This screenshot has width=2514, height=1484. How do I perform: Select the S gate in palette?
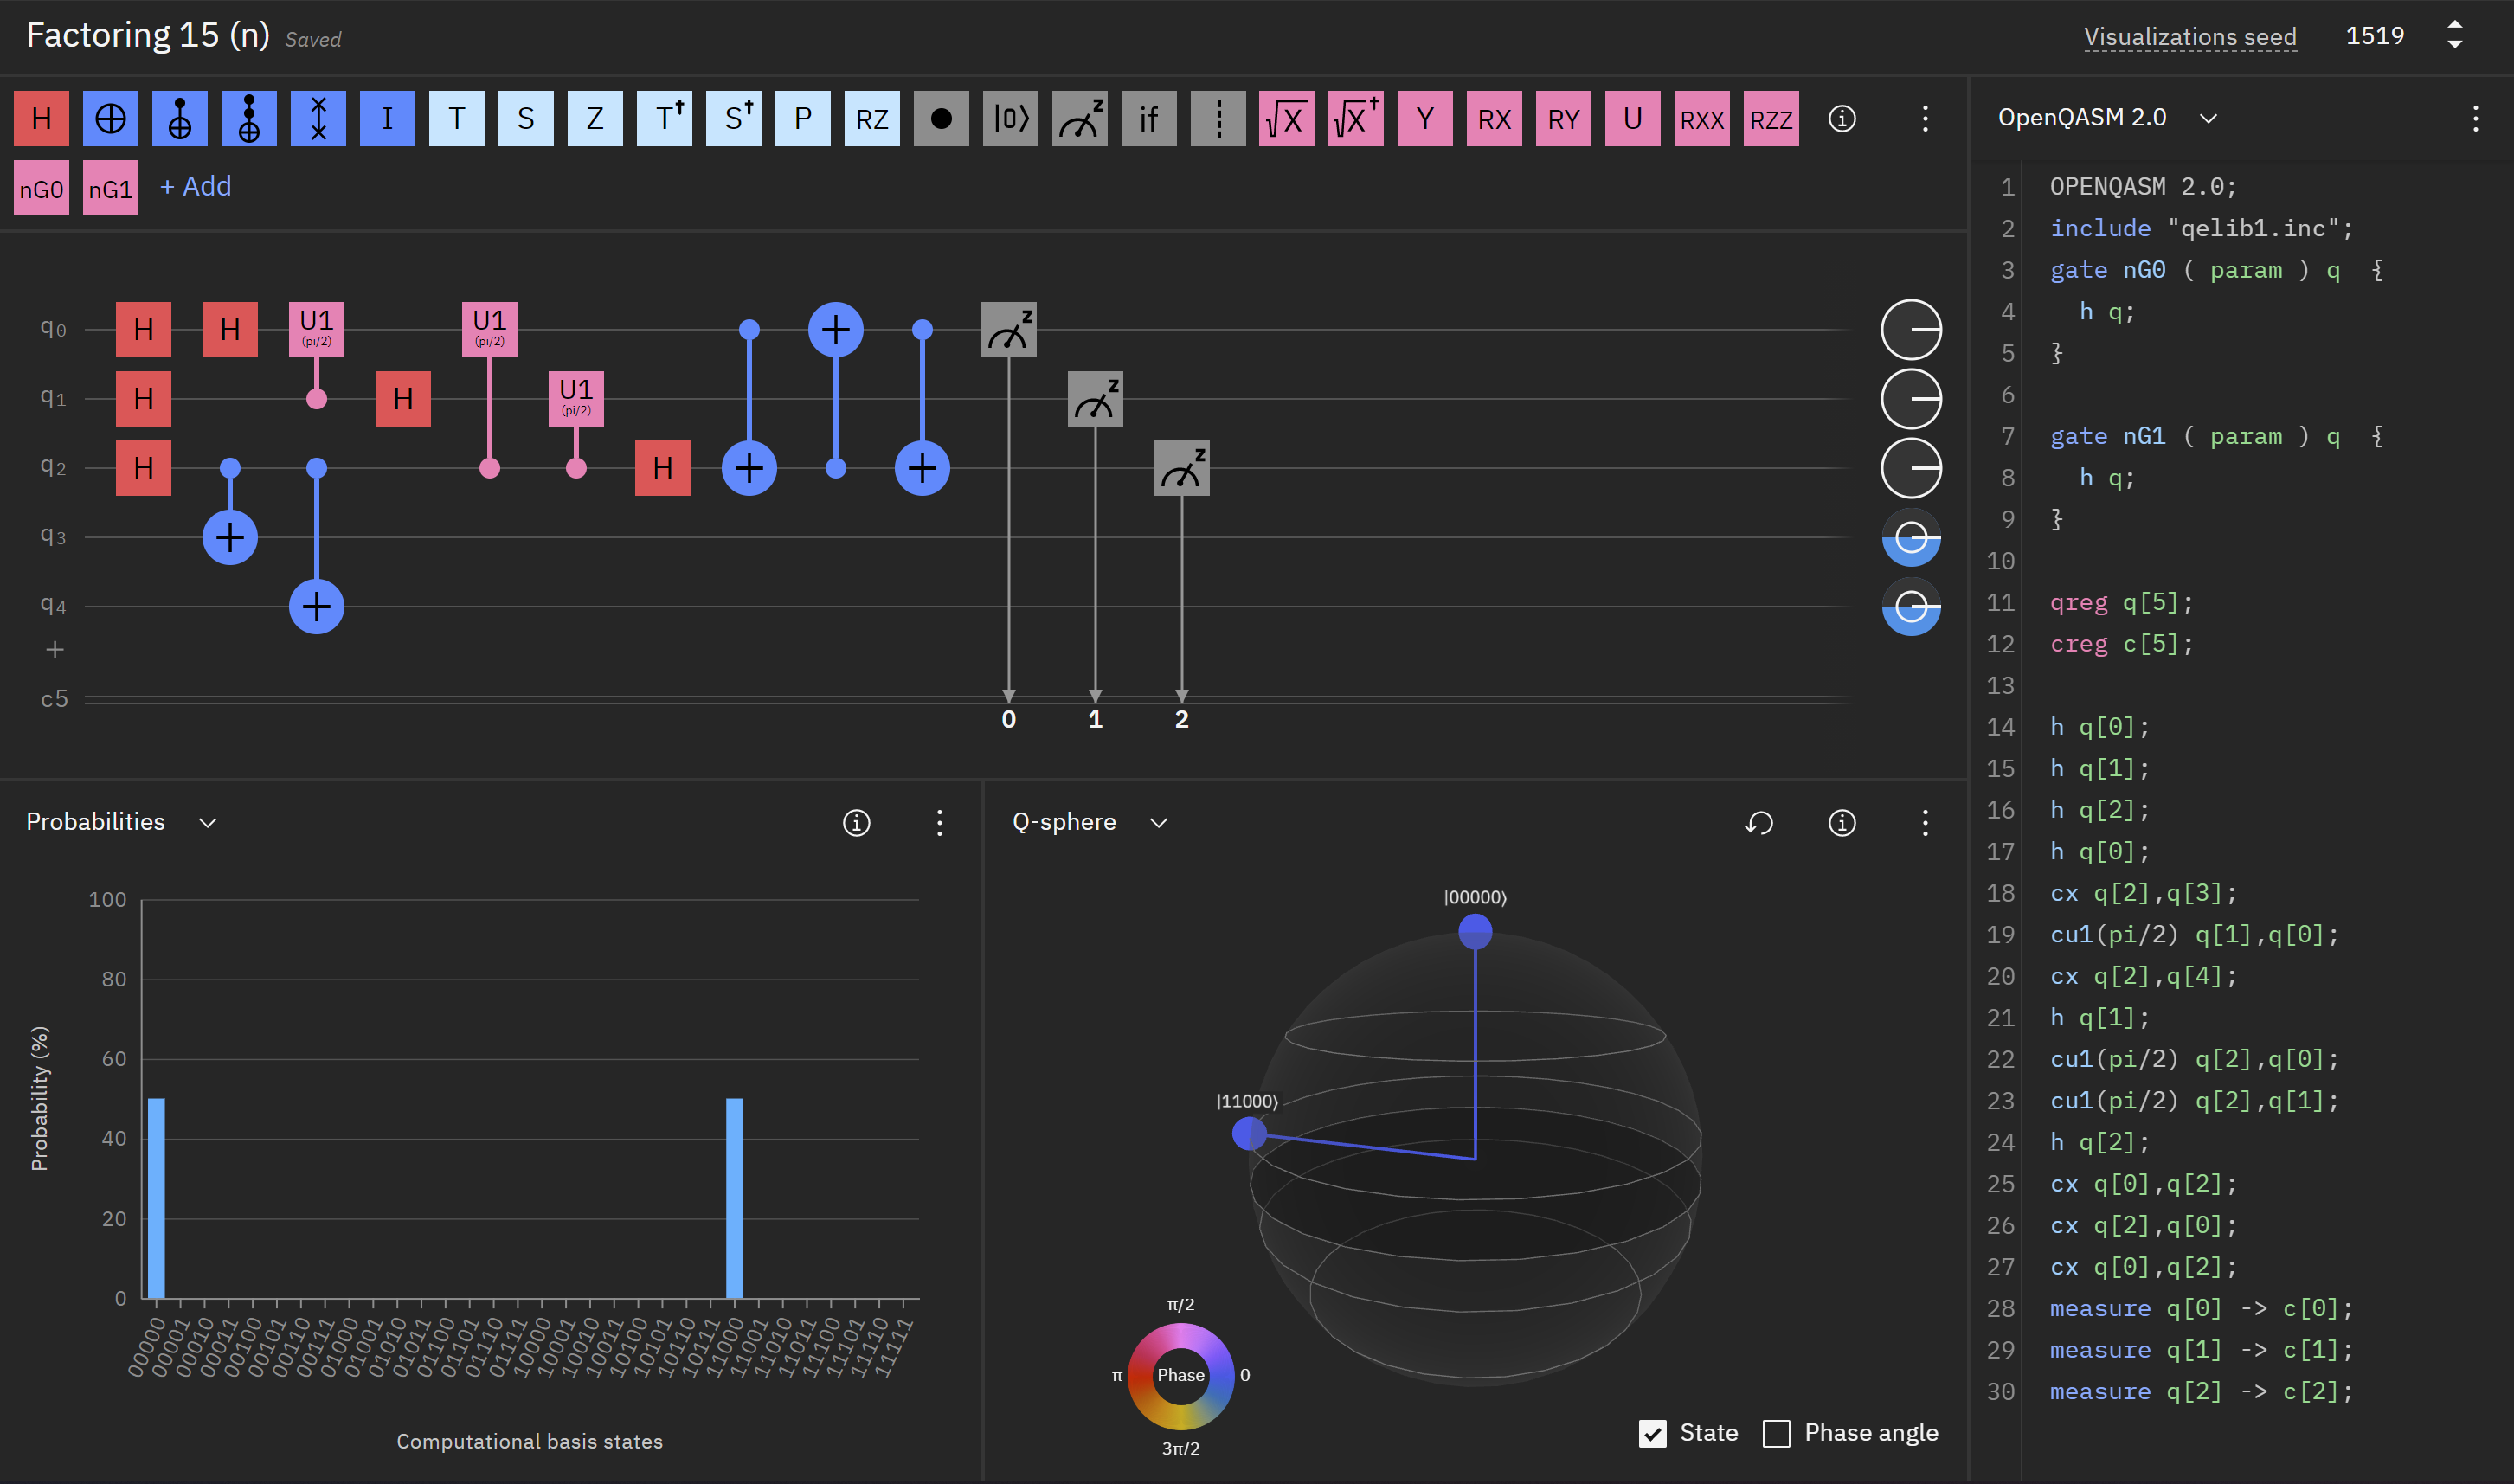click(x=526, y=119)
